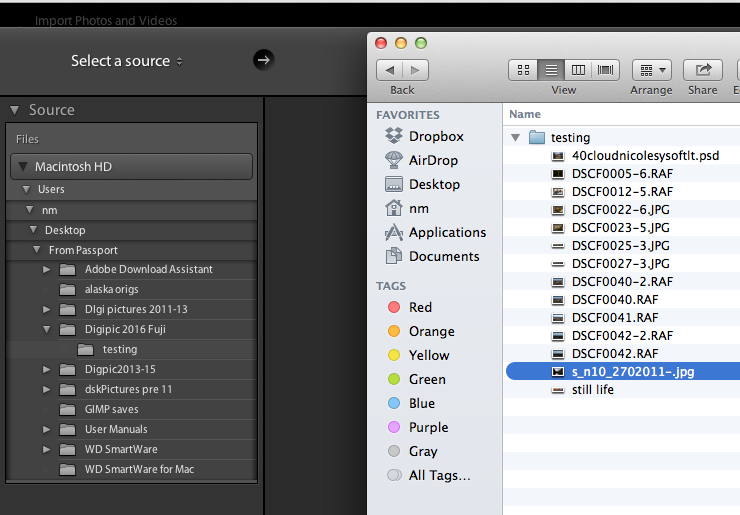Click All Tags... in sidebar
The width and height of the screenshot is (740, 515).
tap(439, 475)
